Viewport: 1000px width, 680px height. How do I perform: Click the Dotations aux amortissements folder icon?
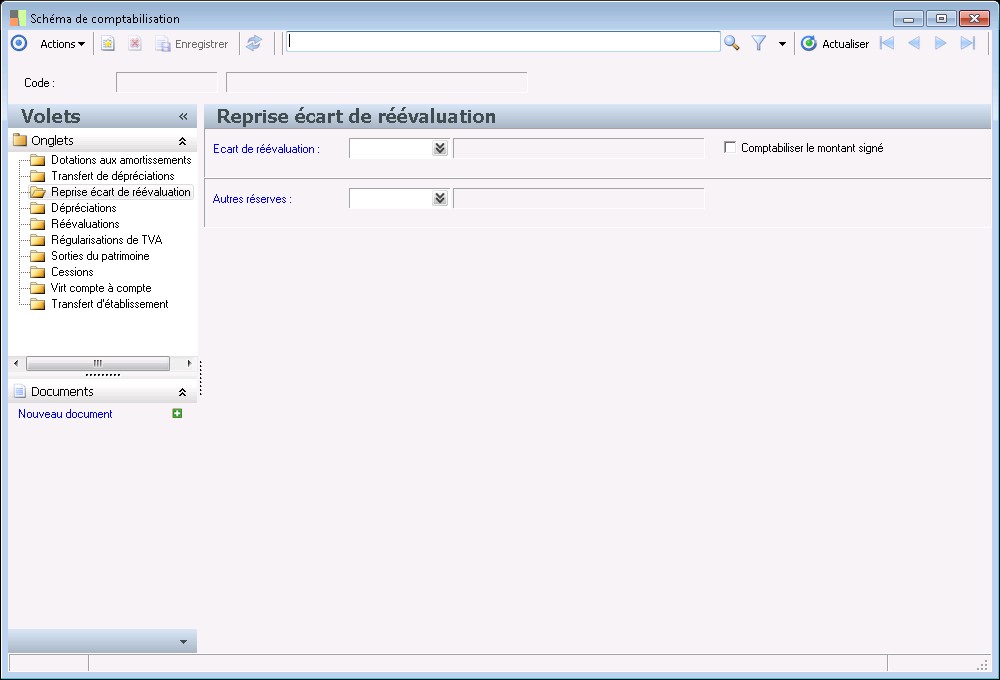pyautogui.click(x=38, y=160)
